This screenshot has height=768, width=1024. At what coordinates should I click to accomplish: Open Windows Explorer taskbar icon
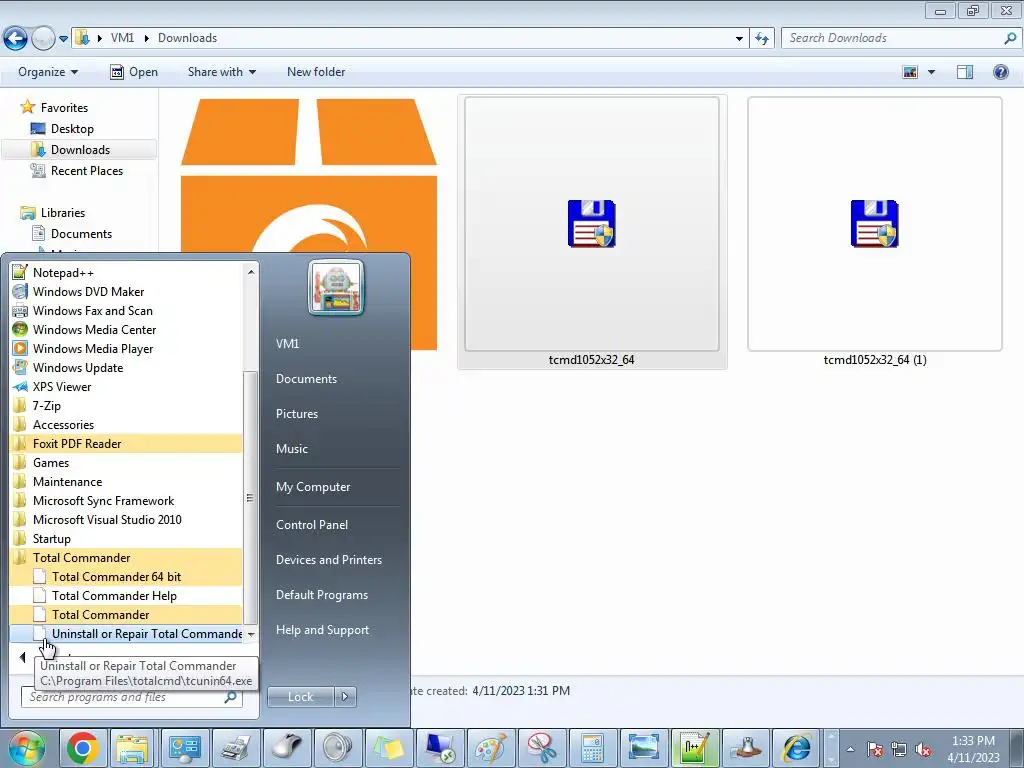[x=133, y=748]
